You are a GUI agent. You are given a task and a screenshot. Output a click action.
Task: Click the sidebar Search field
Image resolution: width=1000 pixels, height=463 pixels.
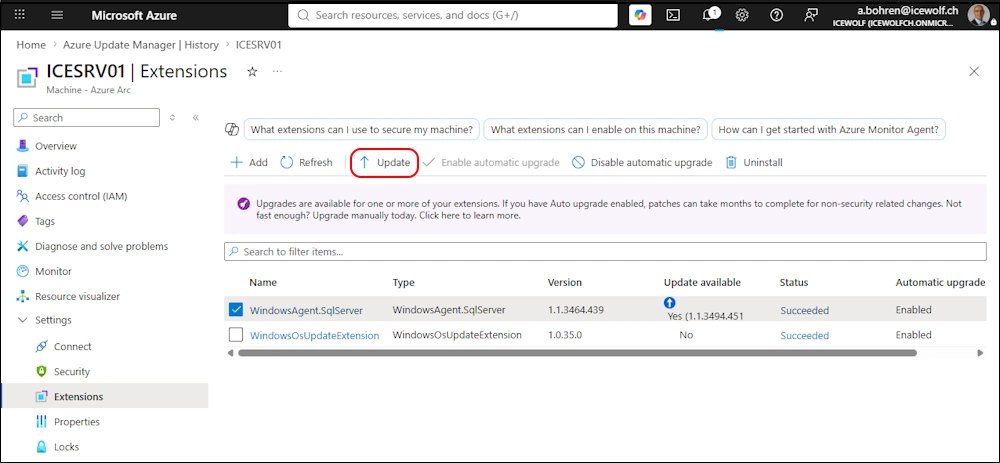pyautogui.click(x=86, y=117)
